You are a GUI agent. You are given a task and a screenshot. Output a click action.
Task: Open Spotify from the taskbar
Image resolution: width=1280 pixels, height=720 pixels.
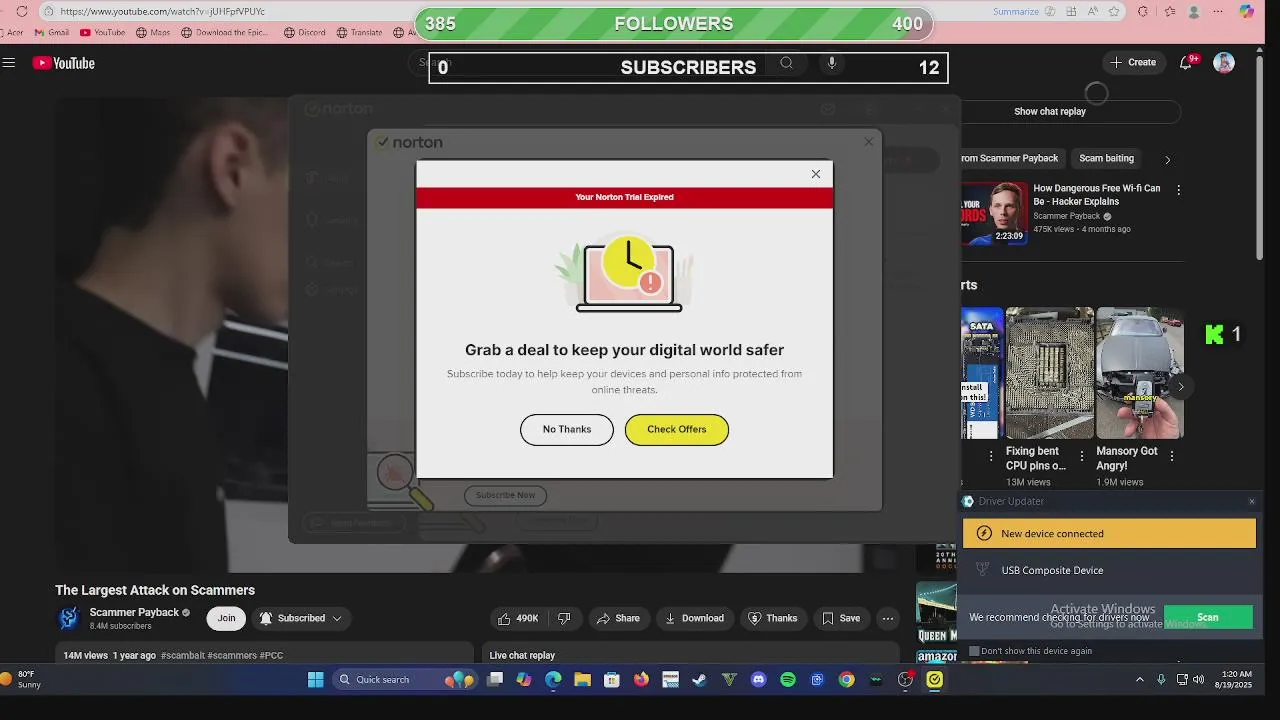click(787, 680)
